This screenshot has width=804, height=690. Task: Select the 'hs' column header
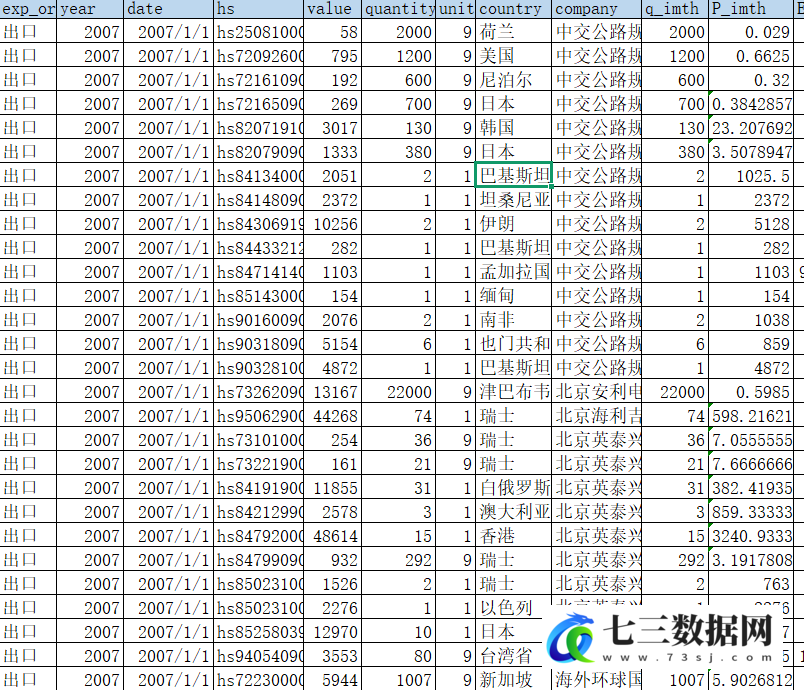pos(258,9)
